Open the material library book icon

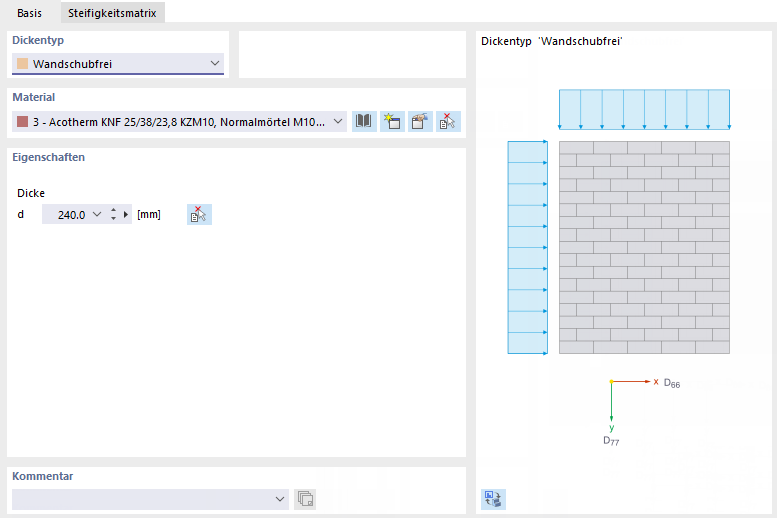[x=364, y=121]
